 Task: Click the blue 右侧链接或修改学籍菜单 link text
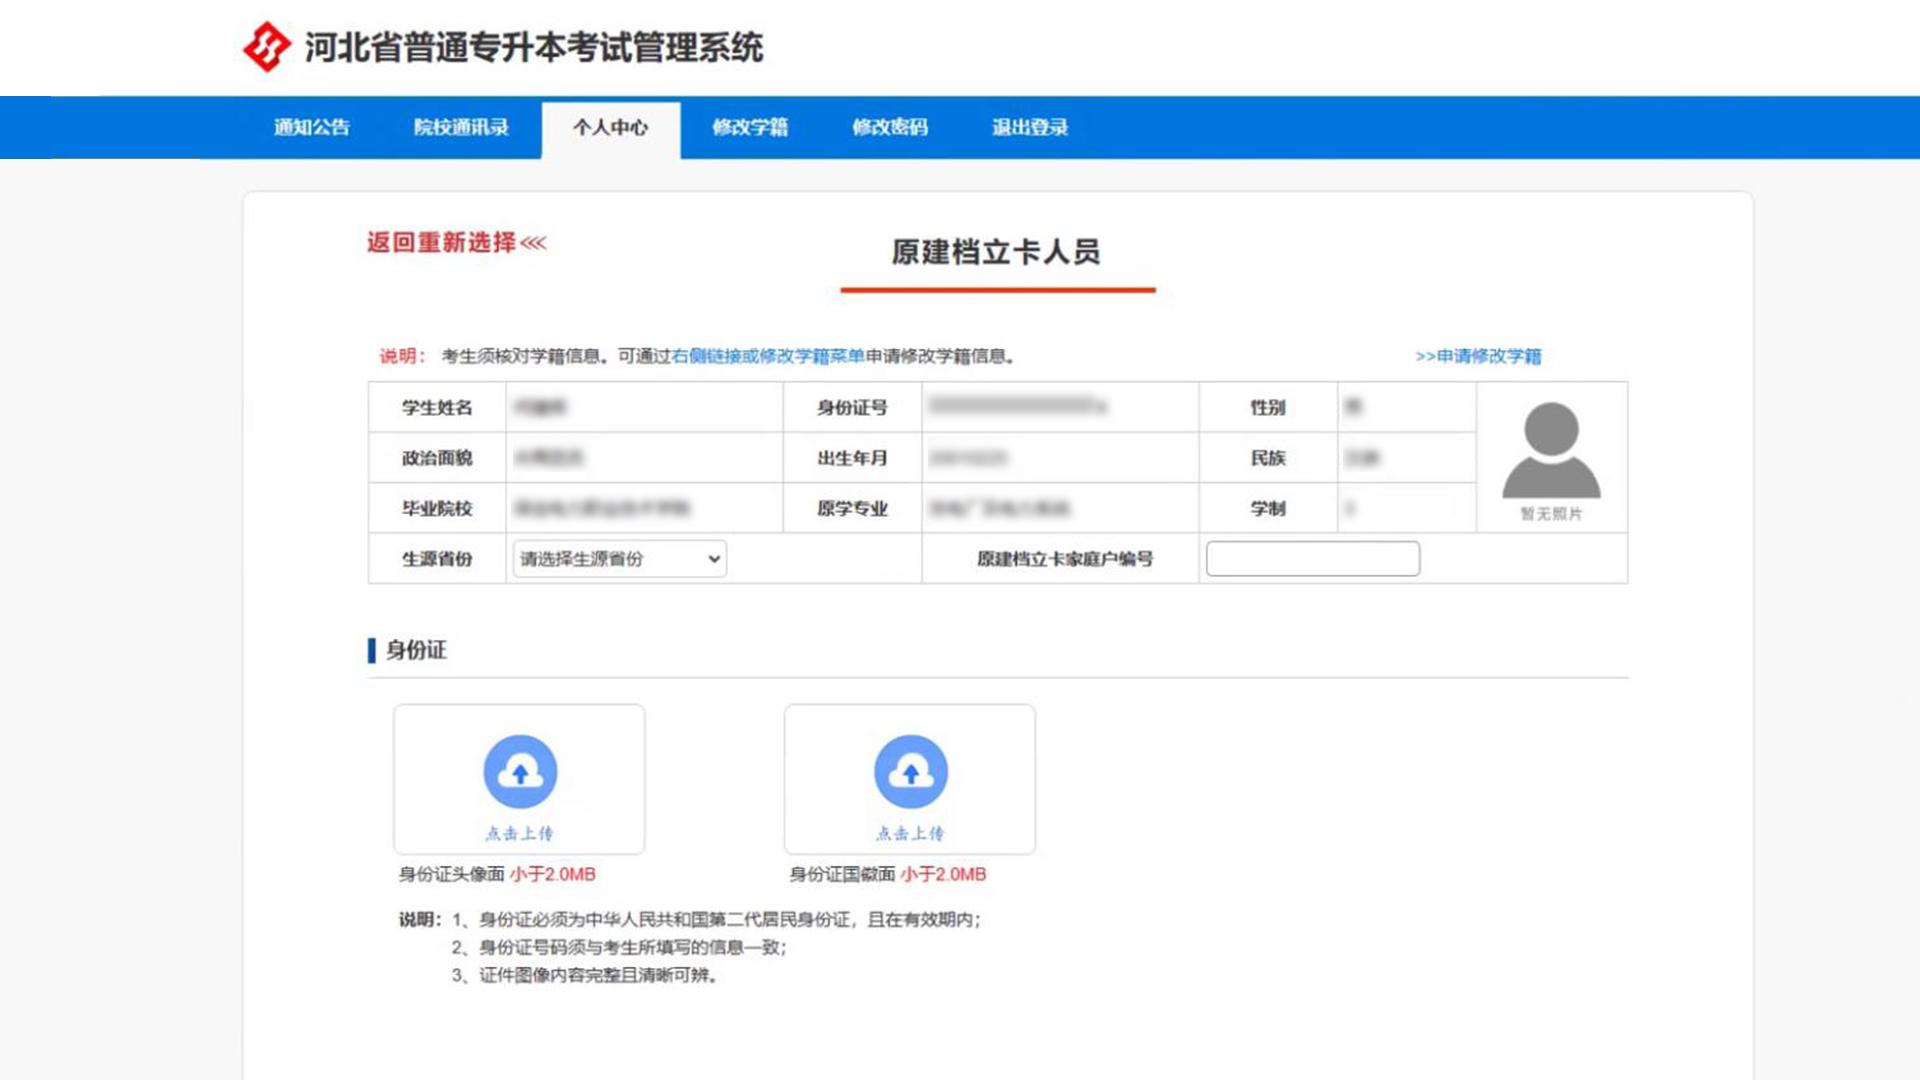point(768,356)
